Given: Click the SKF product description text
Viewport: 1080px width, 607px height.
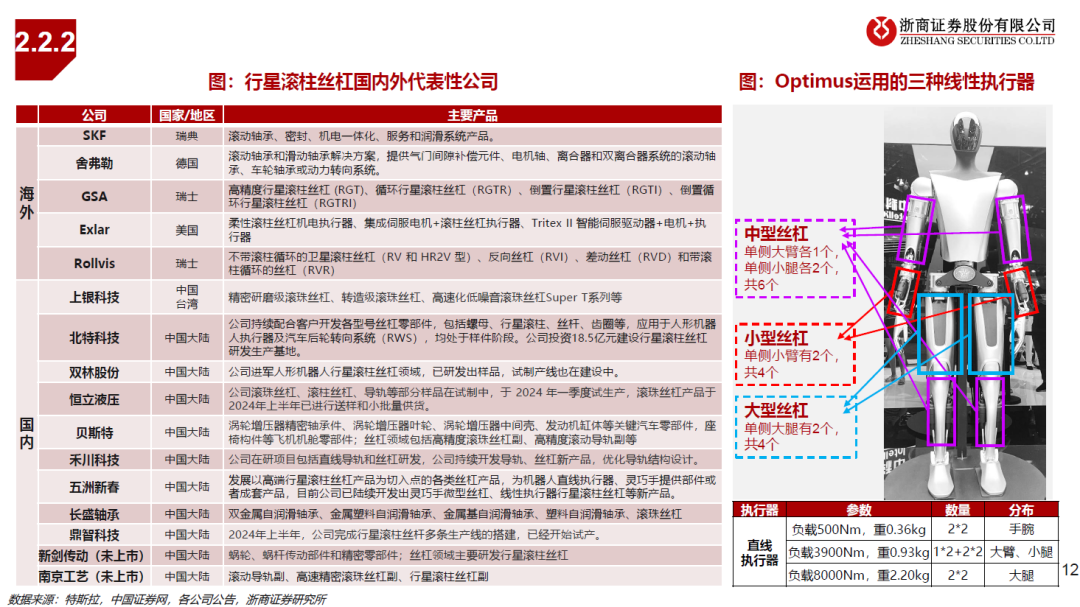Looking at the screenshot, I should point(362,136).
